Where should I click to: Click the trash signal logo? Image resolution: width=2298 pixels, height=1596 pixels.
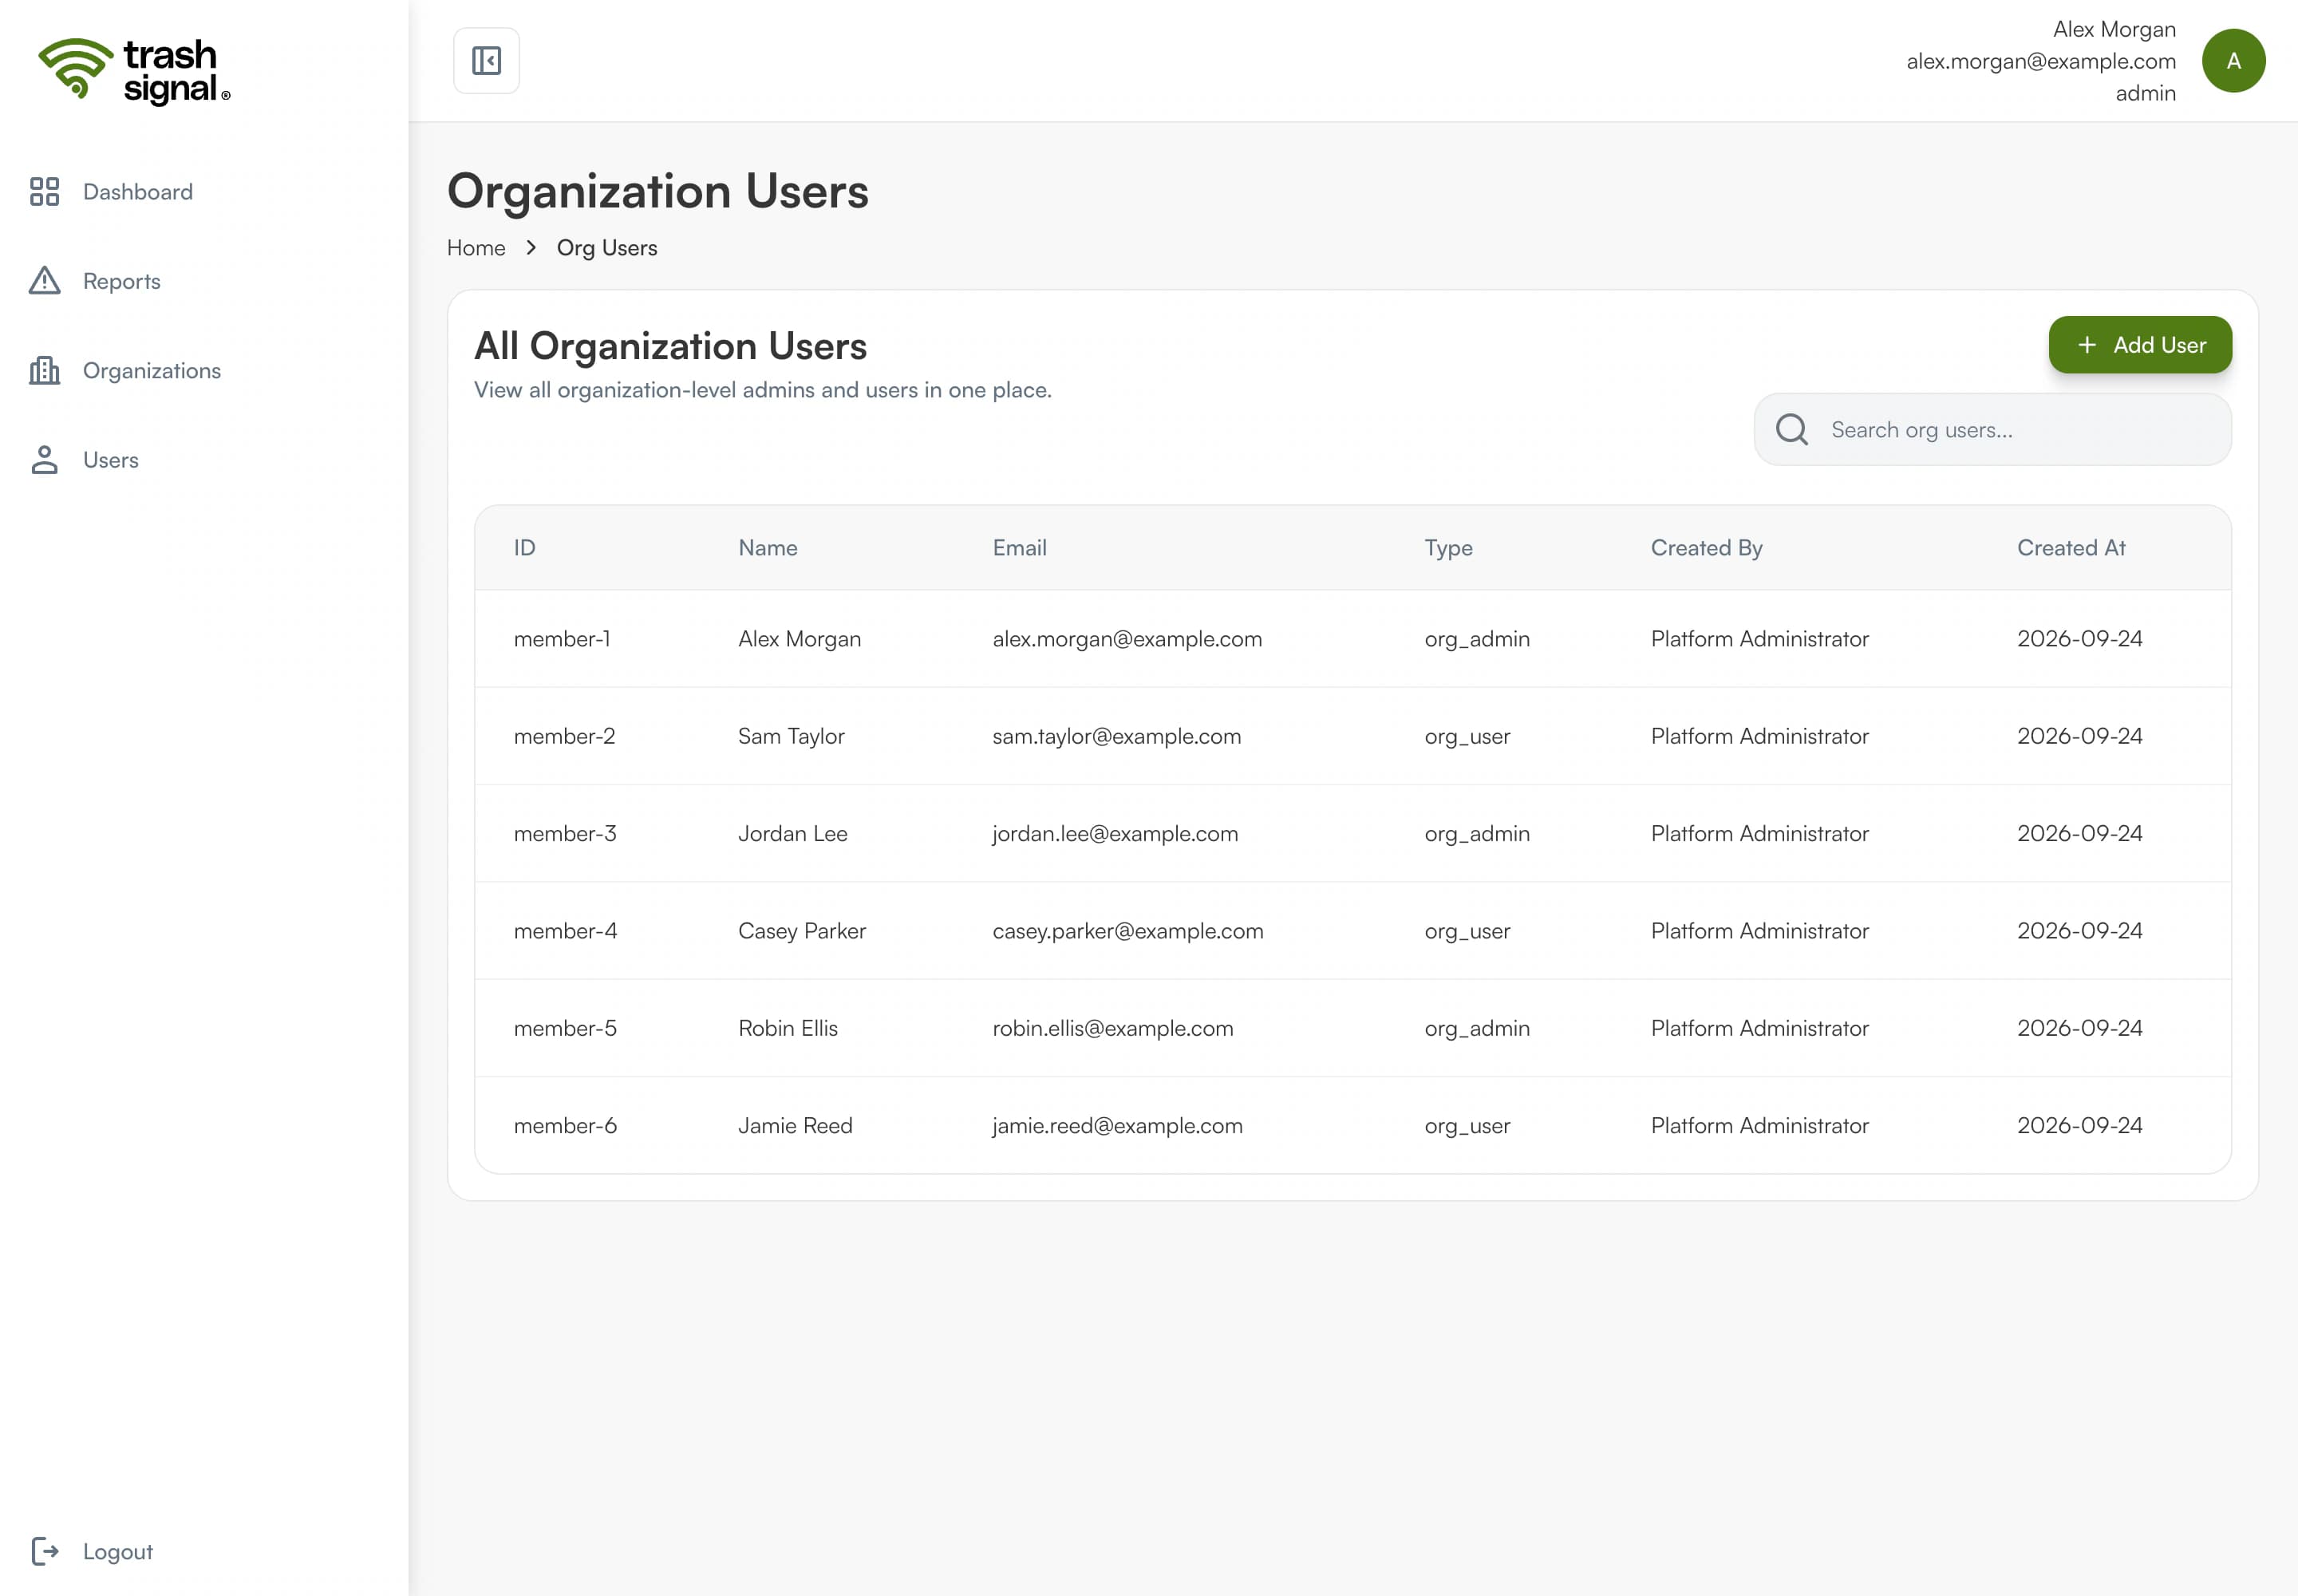click(x=134, y=71)
